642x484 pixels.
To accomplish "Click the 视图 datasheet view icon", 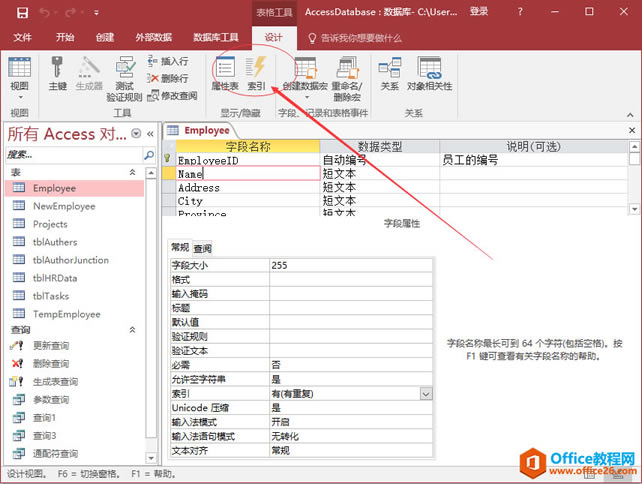I will [x=19, y=67].
